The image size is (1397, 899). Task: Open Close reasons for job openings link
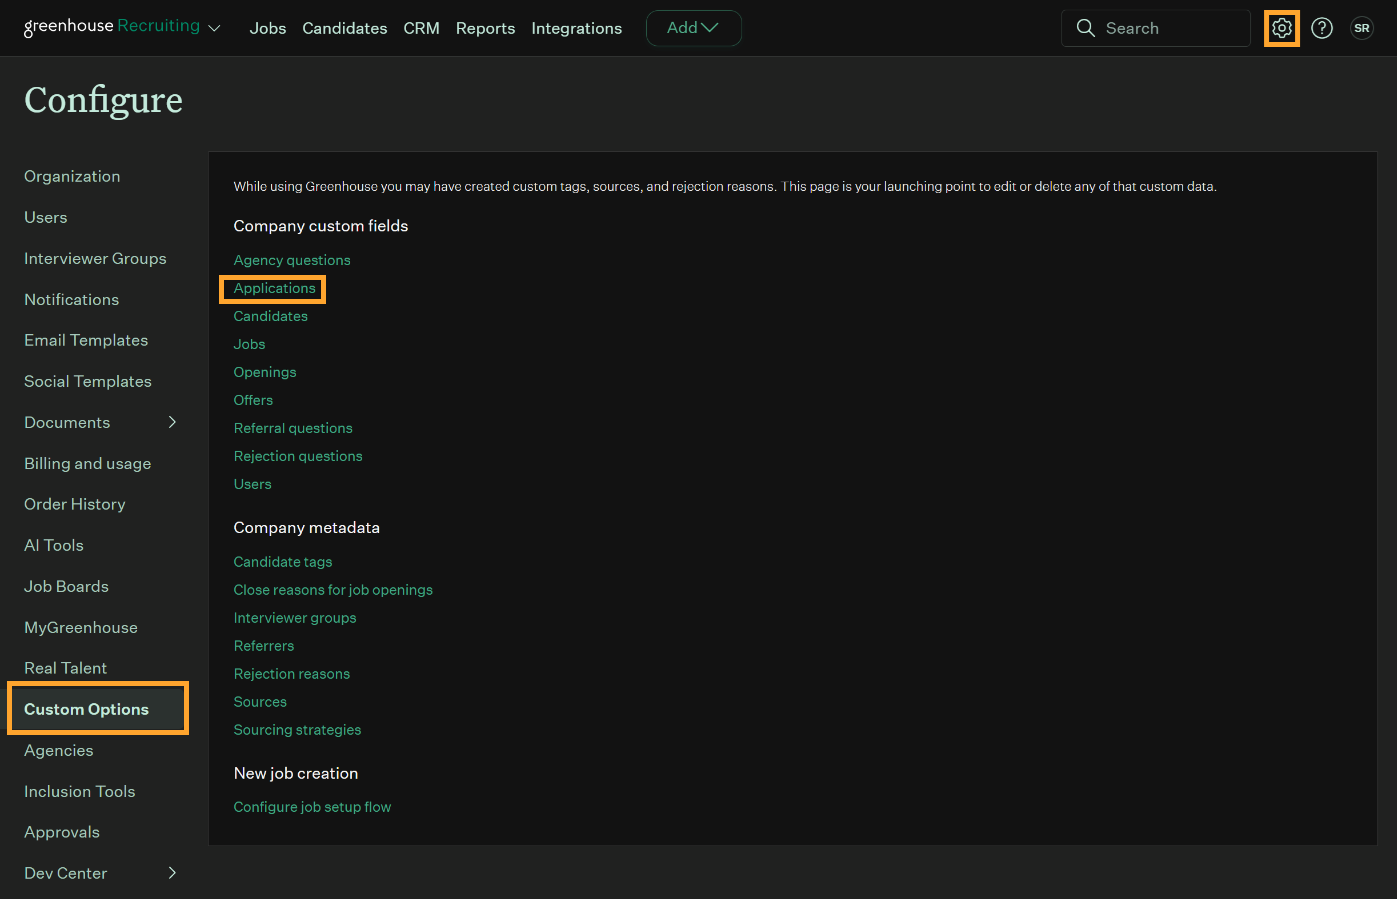point(333,590)
